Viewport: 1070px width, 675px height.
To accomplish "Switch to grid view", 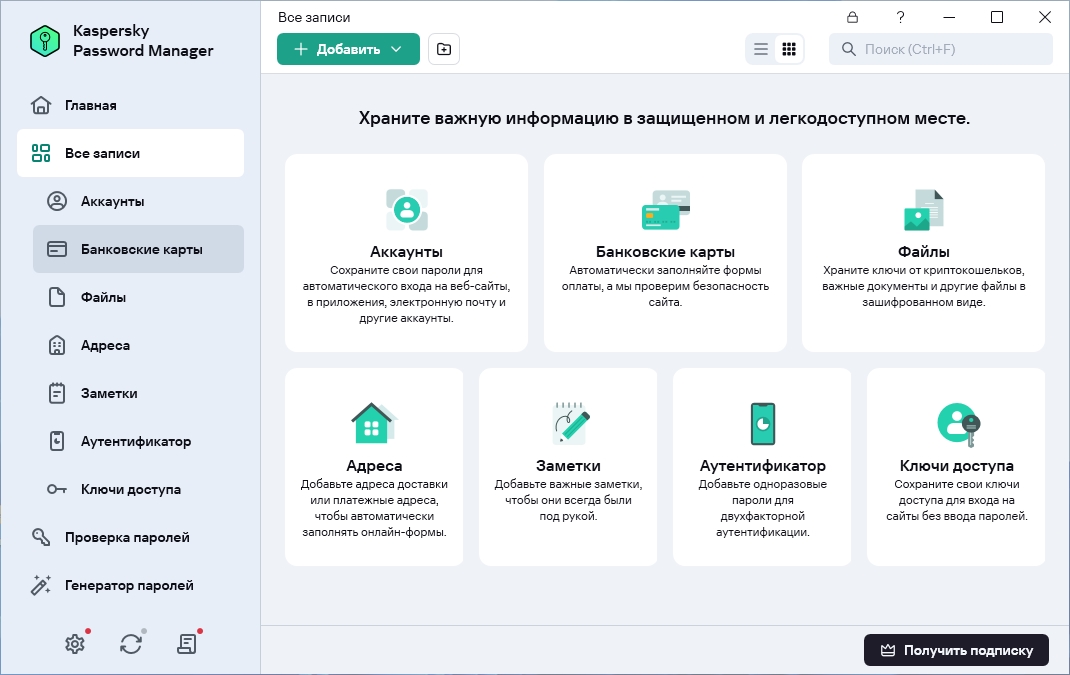I will [789, 49].
